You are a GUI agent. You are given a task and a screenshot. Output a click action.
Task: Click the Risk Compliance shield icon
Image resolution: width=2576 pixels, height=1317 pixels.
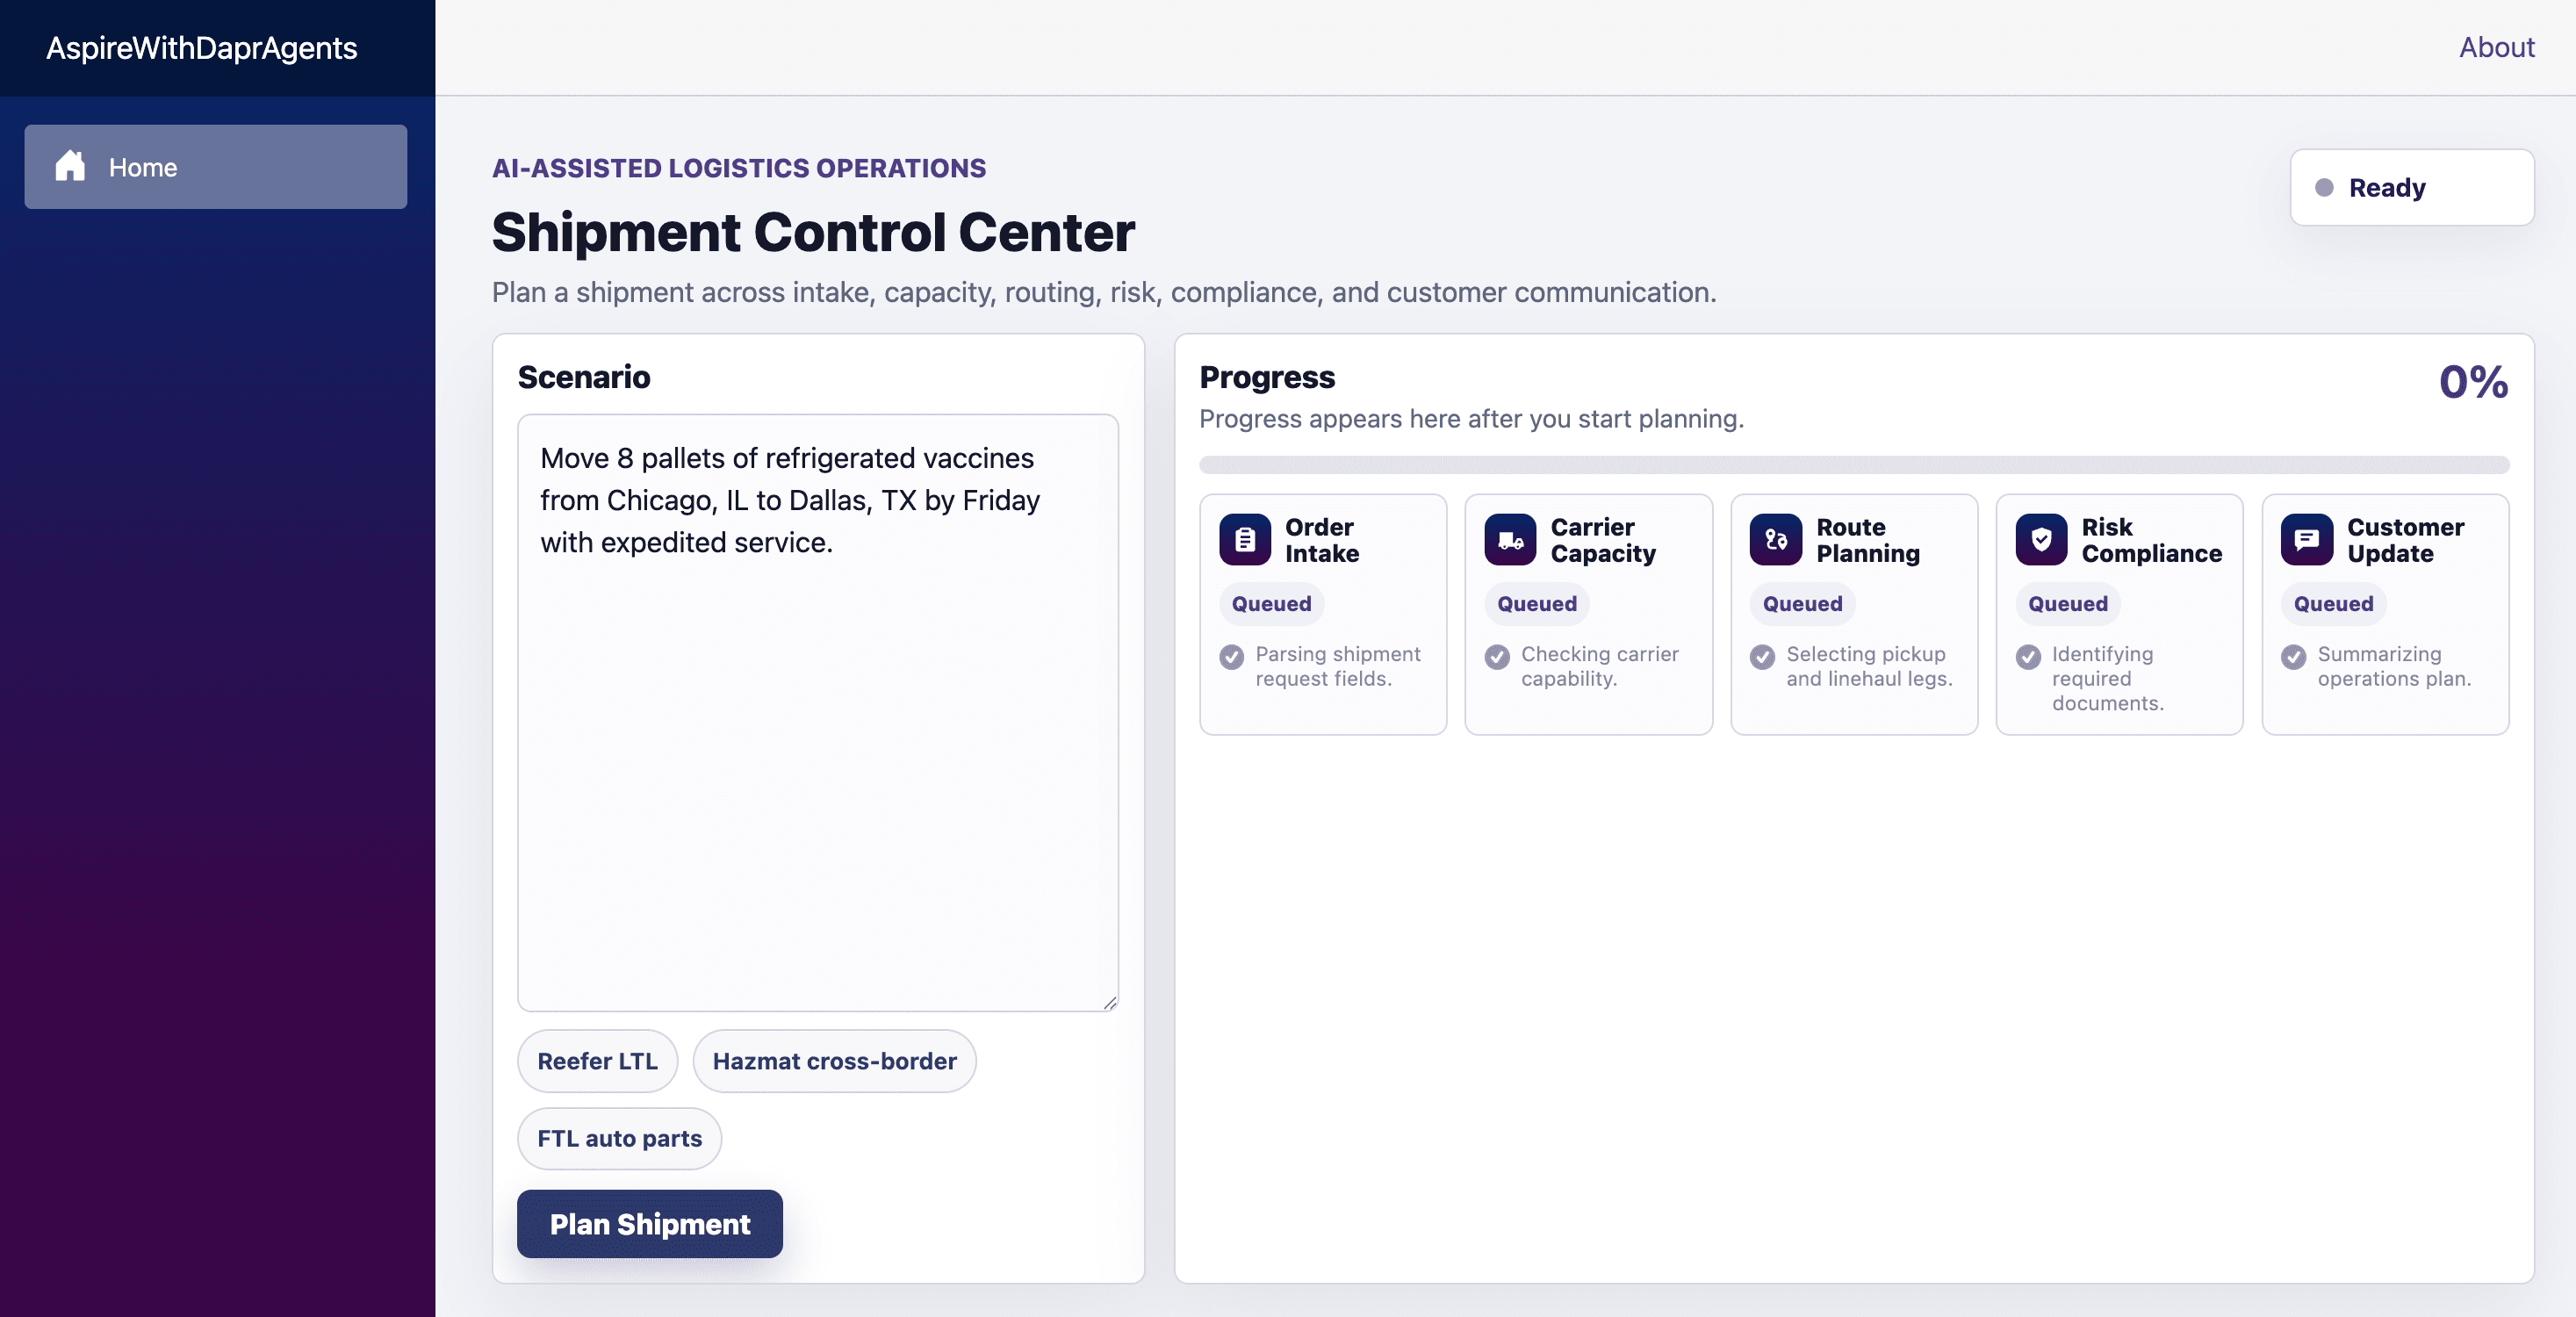(2041, 540)
